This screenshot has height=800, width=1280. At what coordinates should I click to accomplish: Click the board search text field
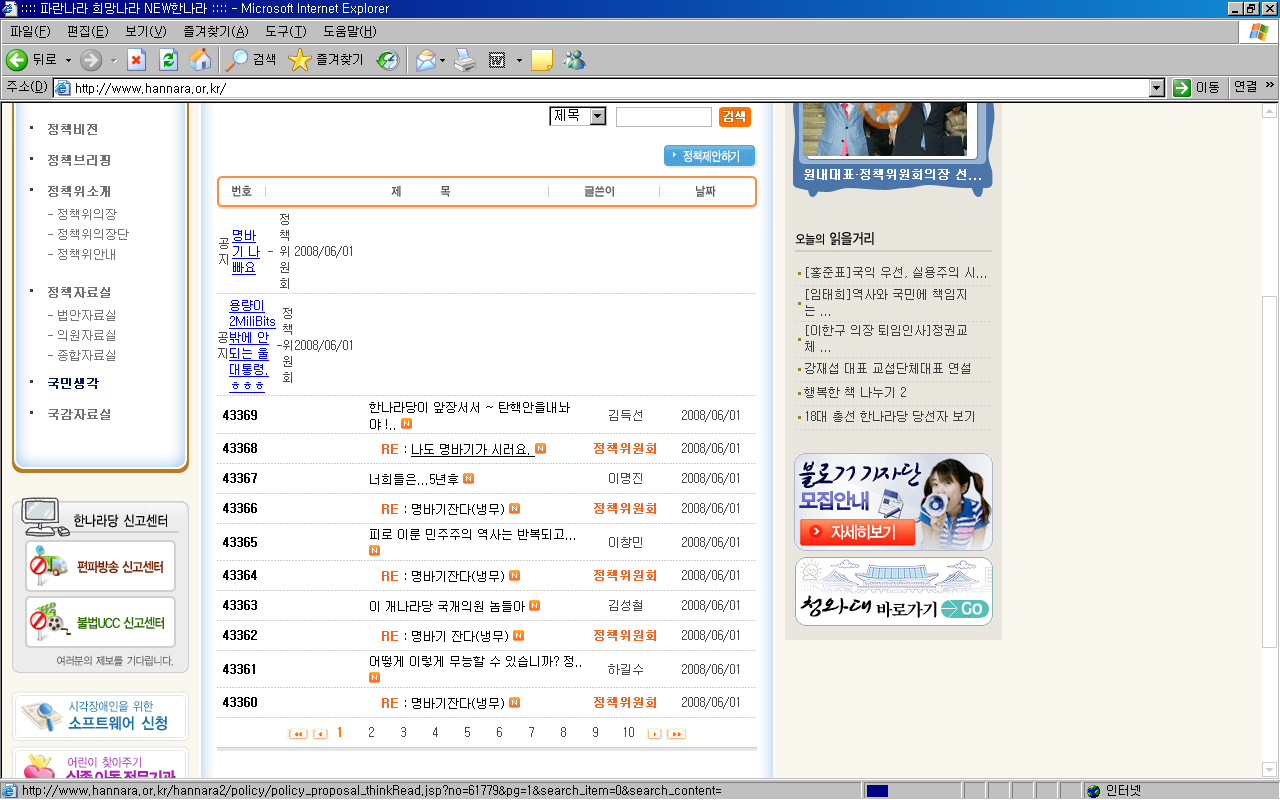tap(663, 117)
